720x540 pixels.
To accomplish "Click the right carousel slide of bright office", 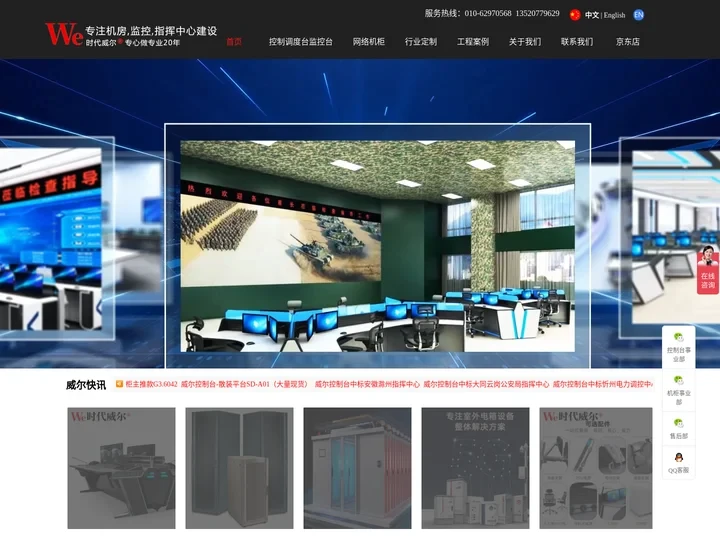I will click(676, 237).
